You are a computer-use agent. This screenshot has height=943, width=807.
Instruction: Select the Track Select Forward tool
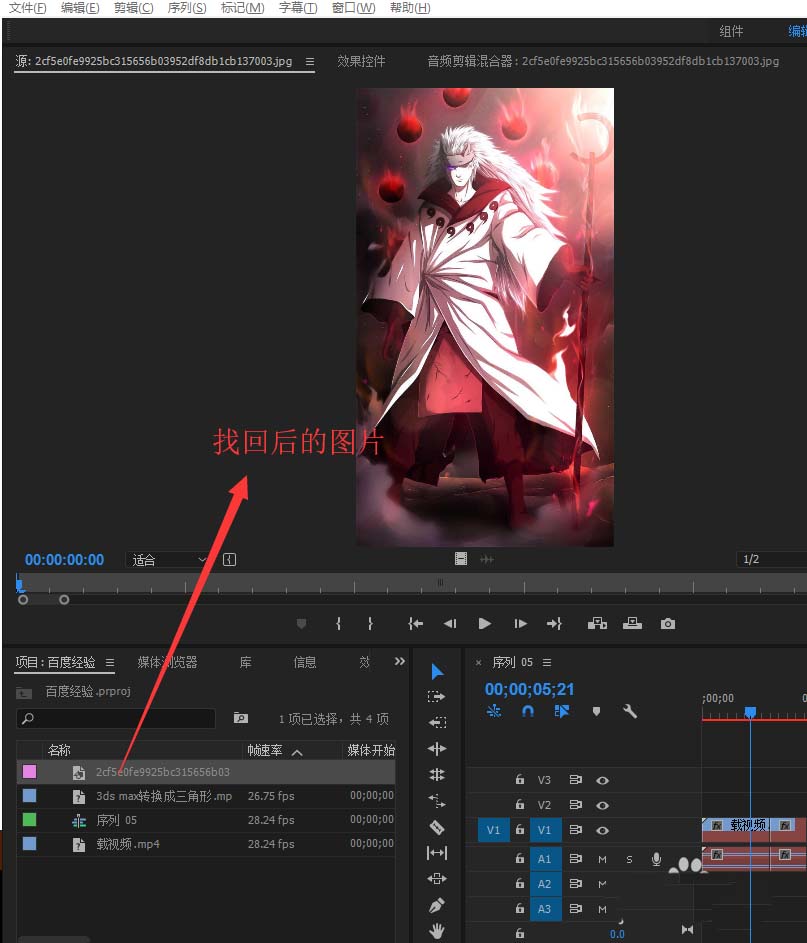point(437,696)
